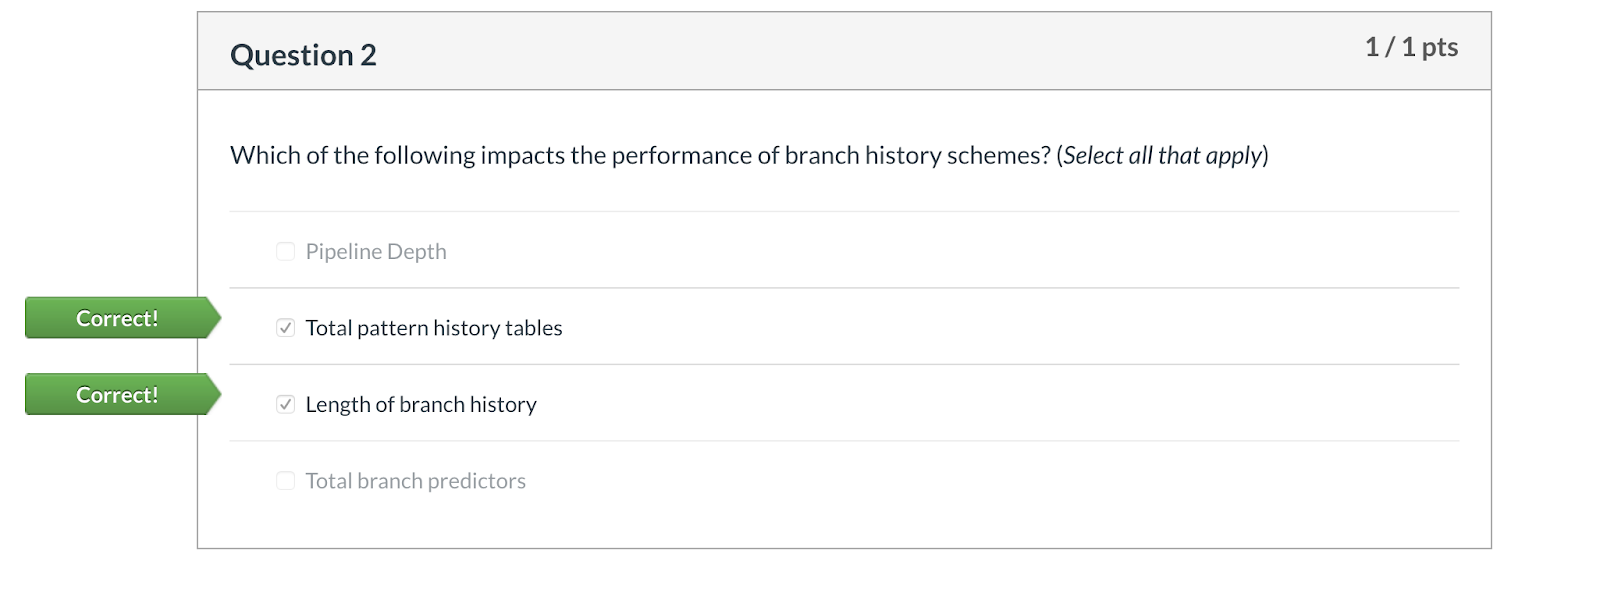Uncheck the Total pattern history tables checkbox
This screenshot has width=1600, height=593.
point(285,328)
